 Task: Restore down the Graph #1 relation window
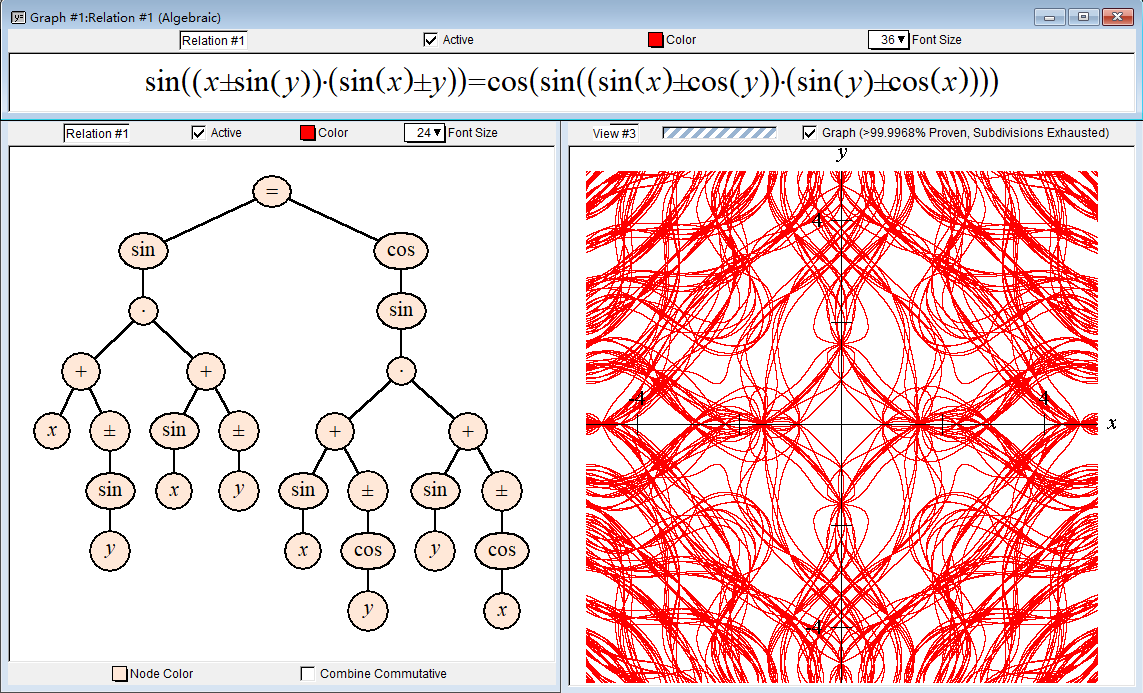[x=1084, y=17]
